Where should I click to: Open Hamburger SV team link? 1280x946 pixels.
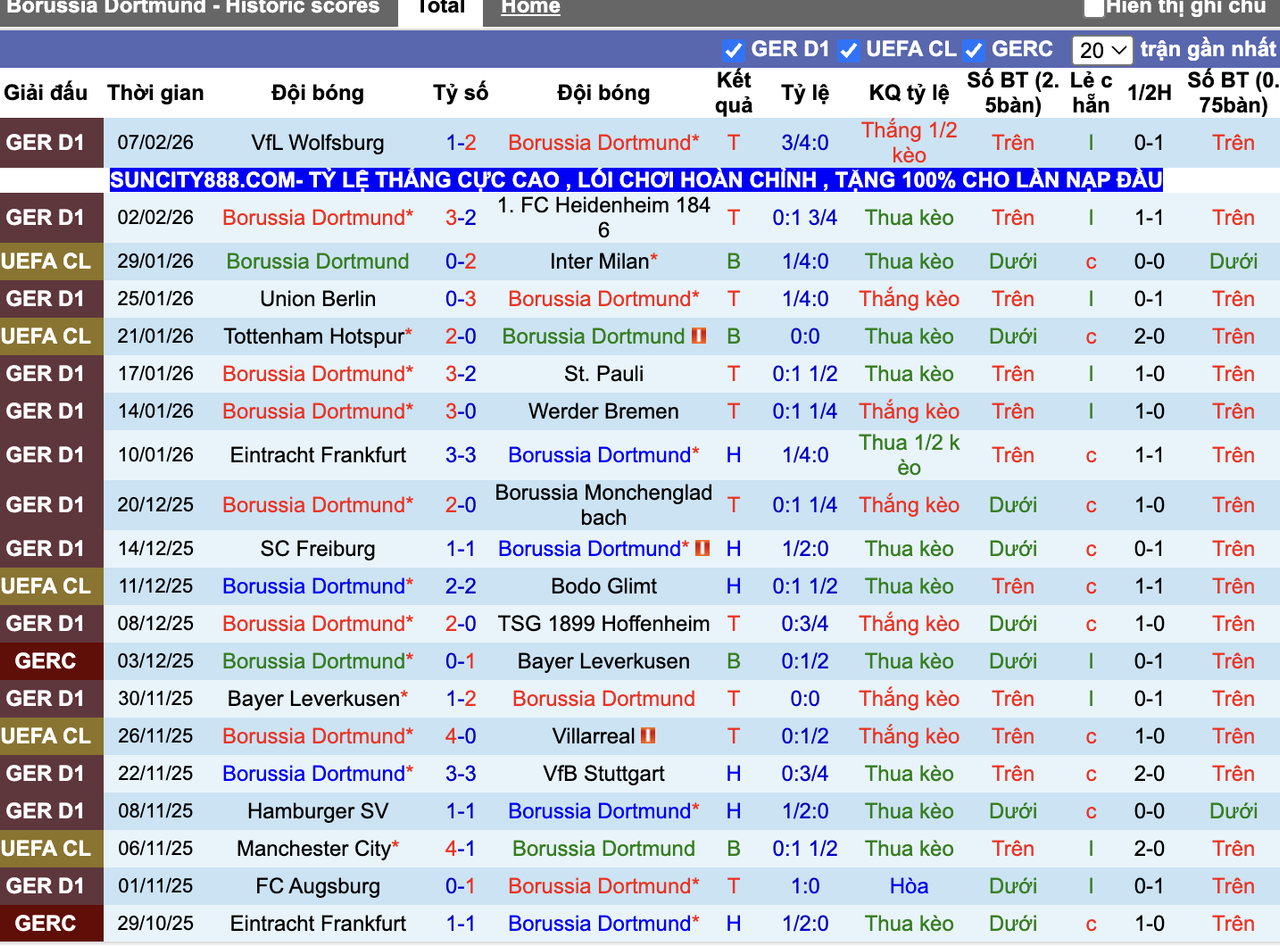point(318,811)
